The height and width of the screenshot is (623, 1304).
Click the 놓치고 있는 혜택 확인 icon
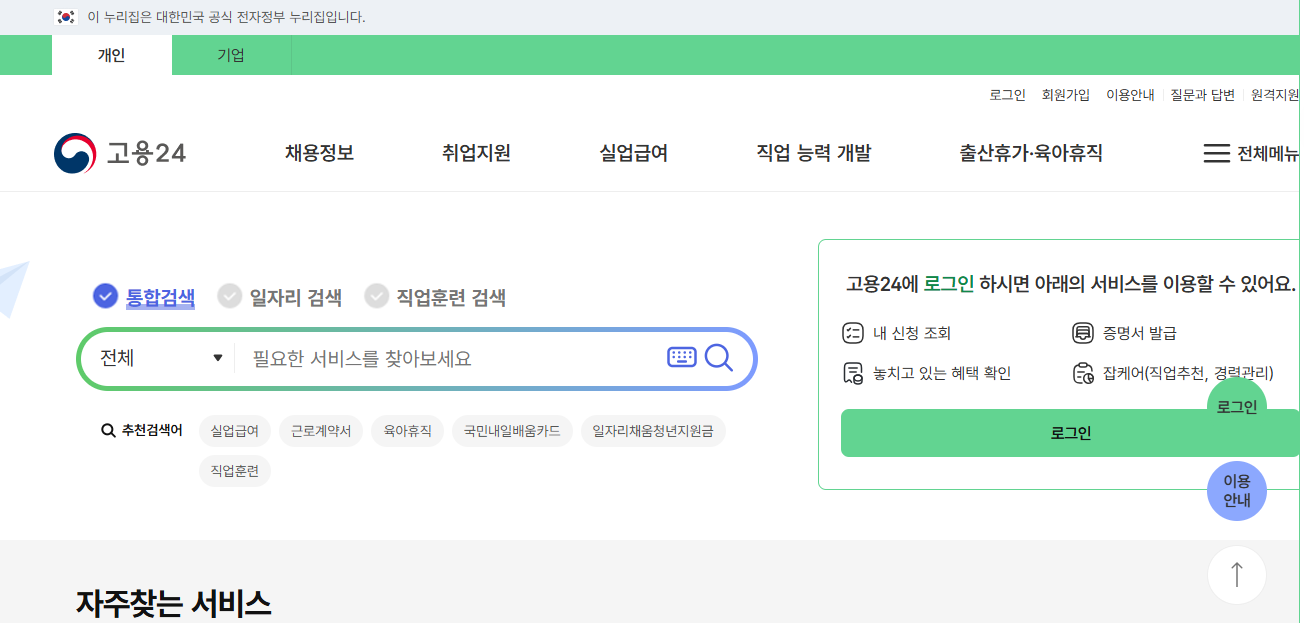coord(853,373)
